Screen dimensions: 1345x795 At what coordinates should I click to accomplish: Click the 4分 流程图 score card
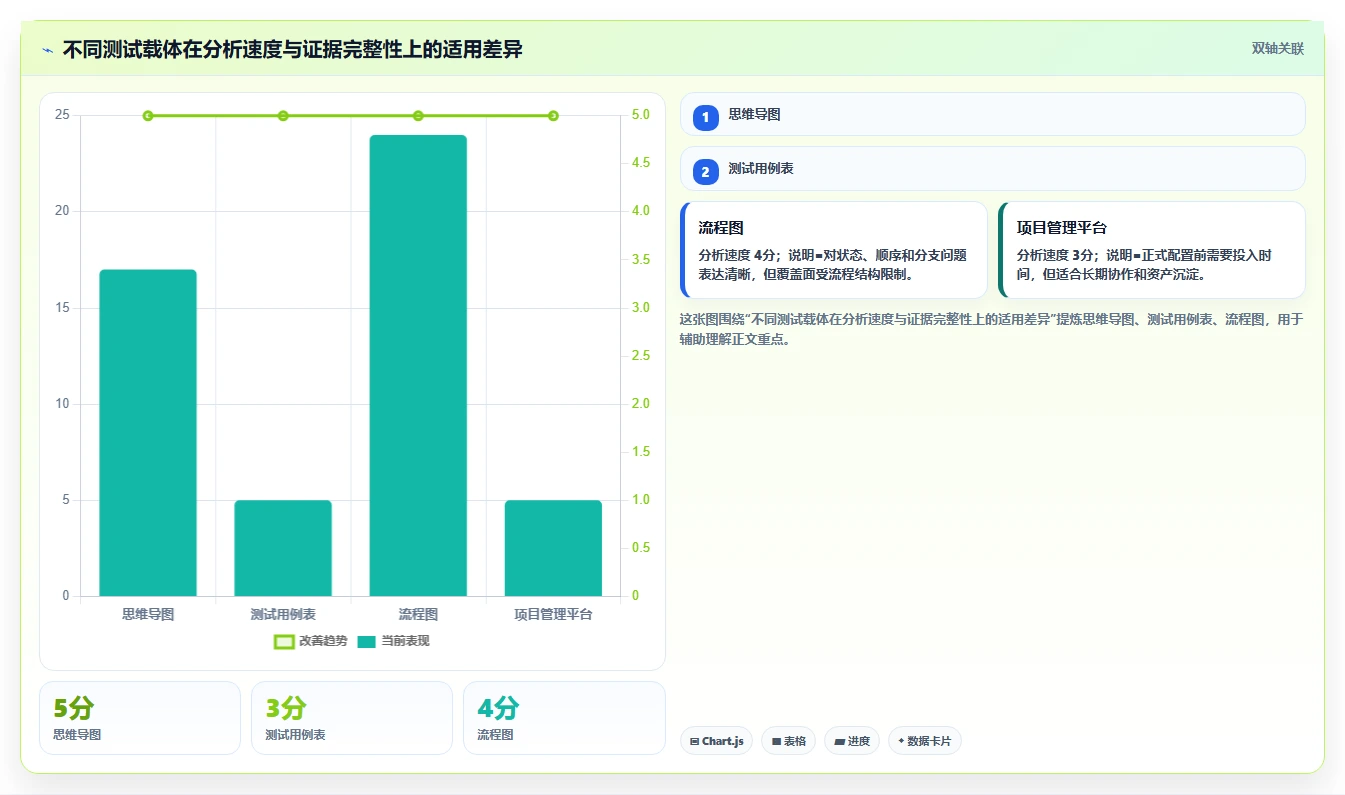click(x=564, y=718)
